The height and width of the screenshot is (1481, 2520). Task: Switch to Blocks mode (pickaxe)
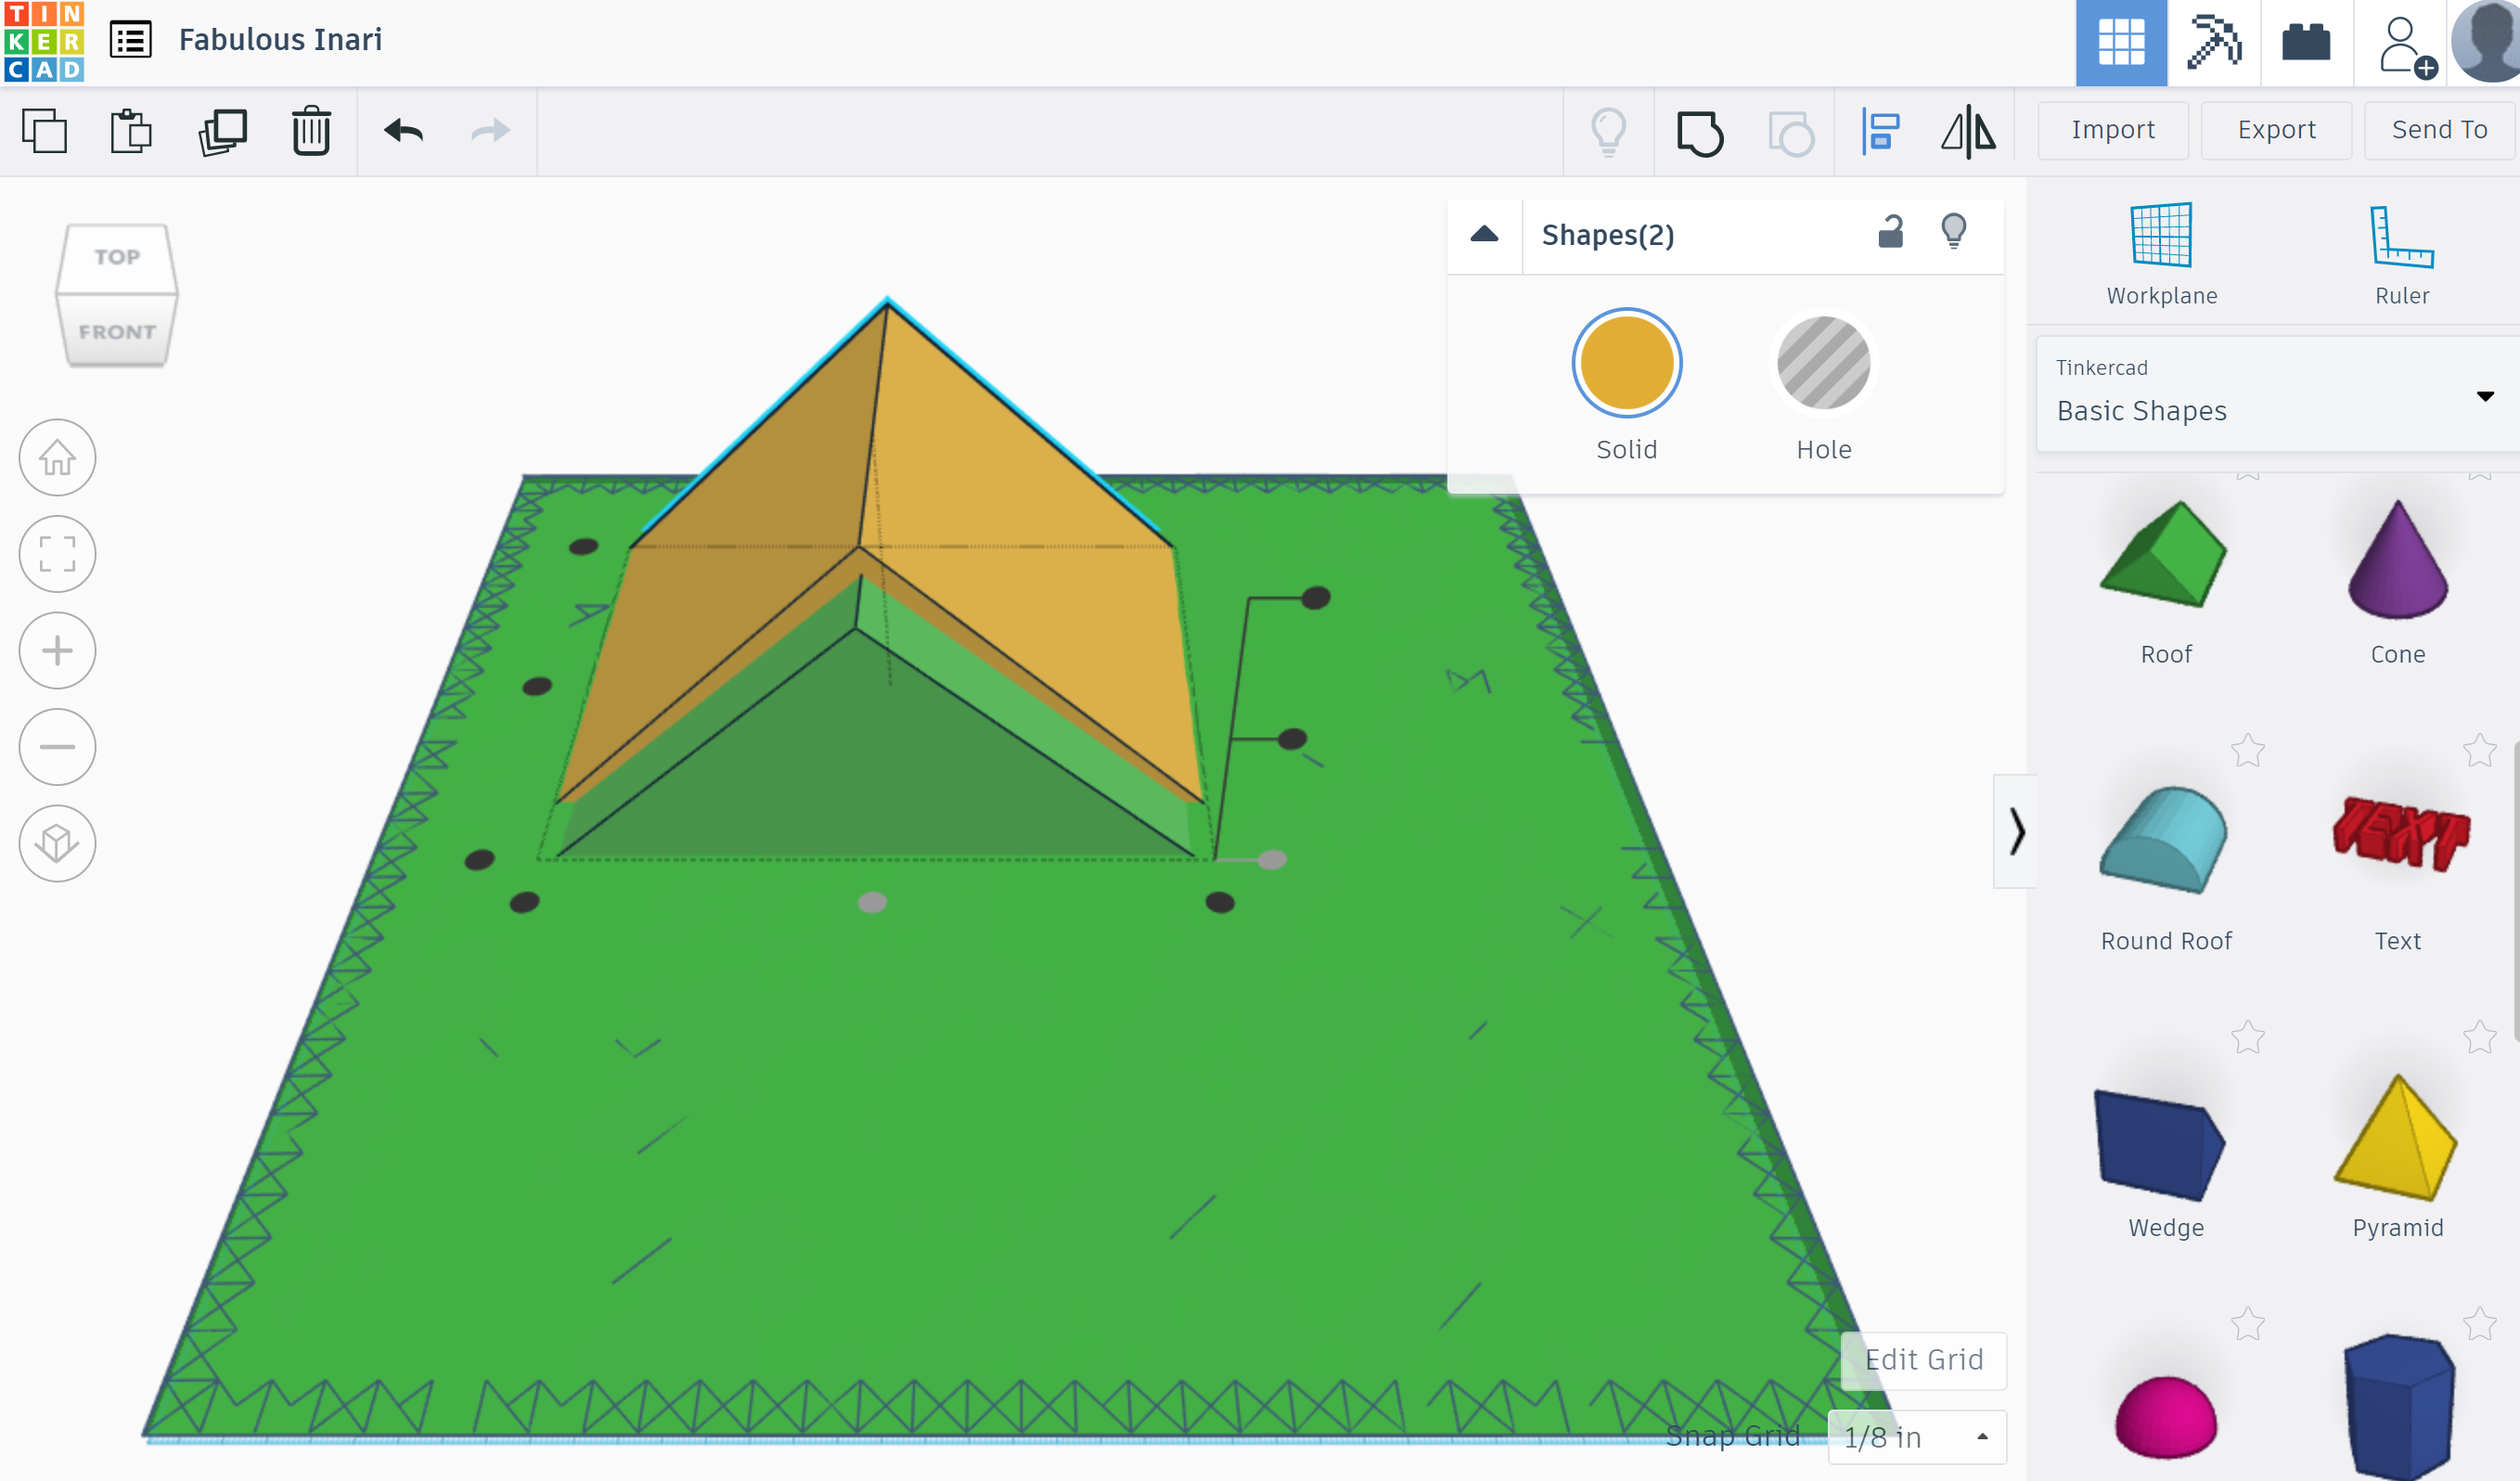(2213, 43)
